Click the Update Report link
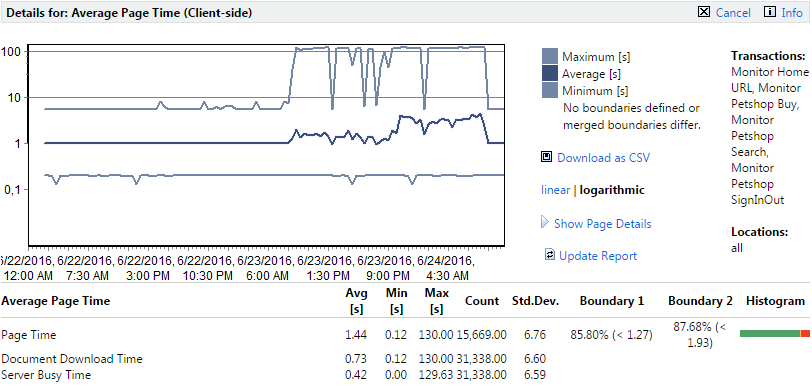 [598, 256]
